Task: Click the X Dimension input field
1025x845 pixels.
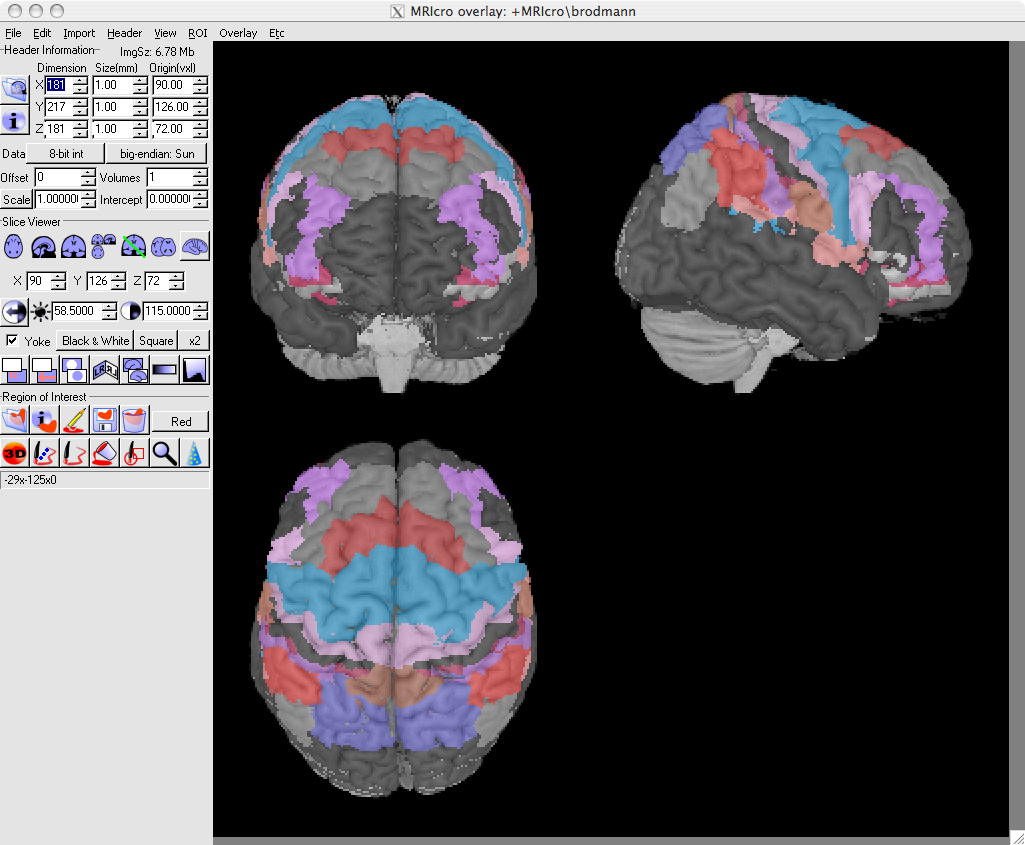Action: (58, 84)
